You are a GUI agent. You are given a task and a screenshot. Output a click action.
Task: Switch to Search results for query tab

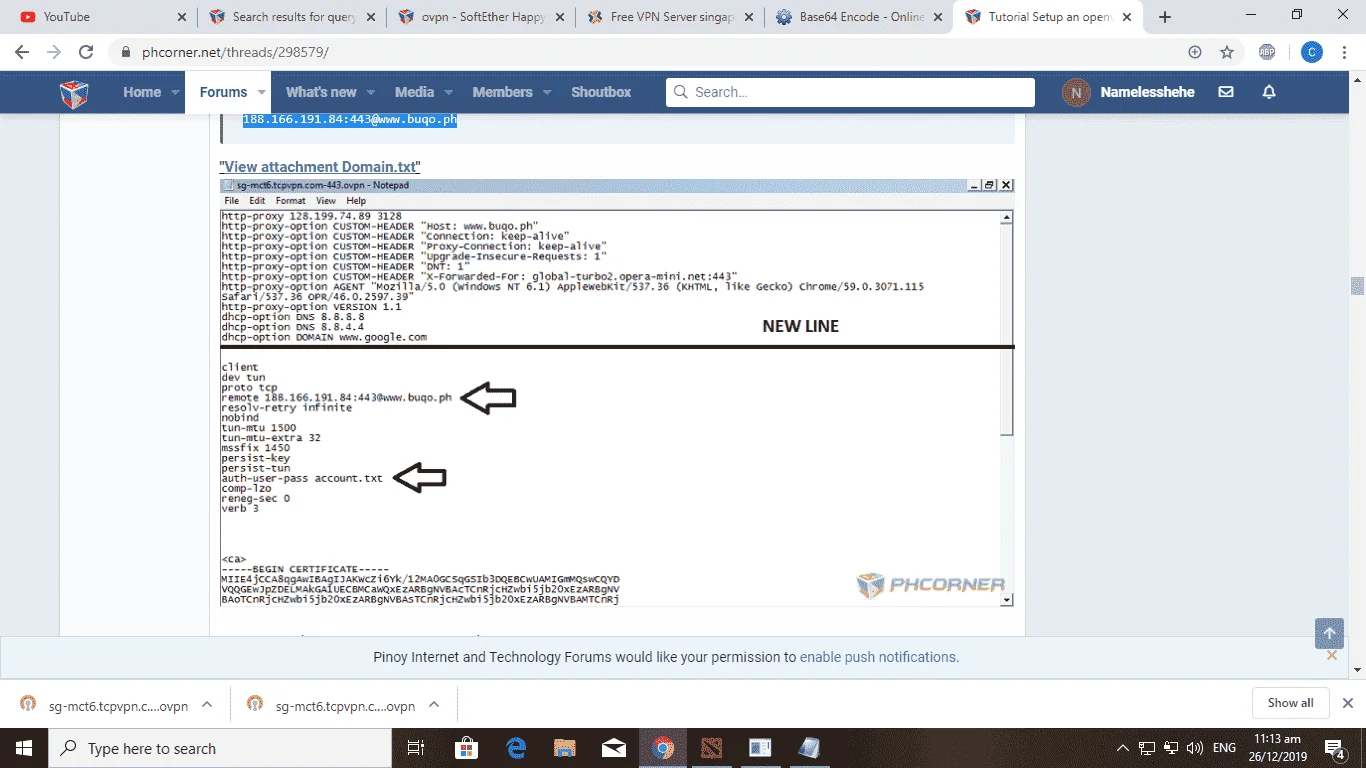(292, 17)
